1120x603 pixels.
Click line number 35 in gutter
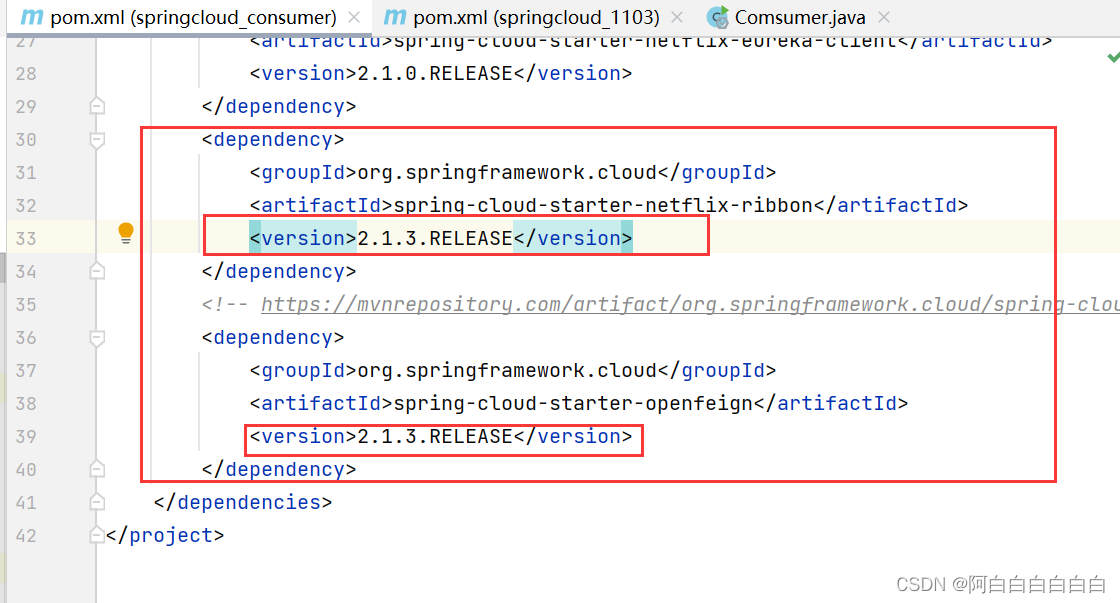pos(26,305)
